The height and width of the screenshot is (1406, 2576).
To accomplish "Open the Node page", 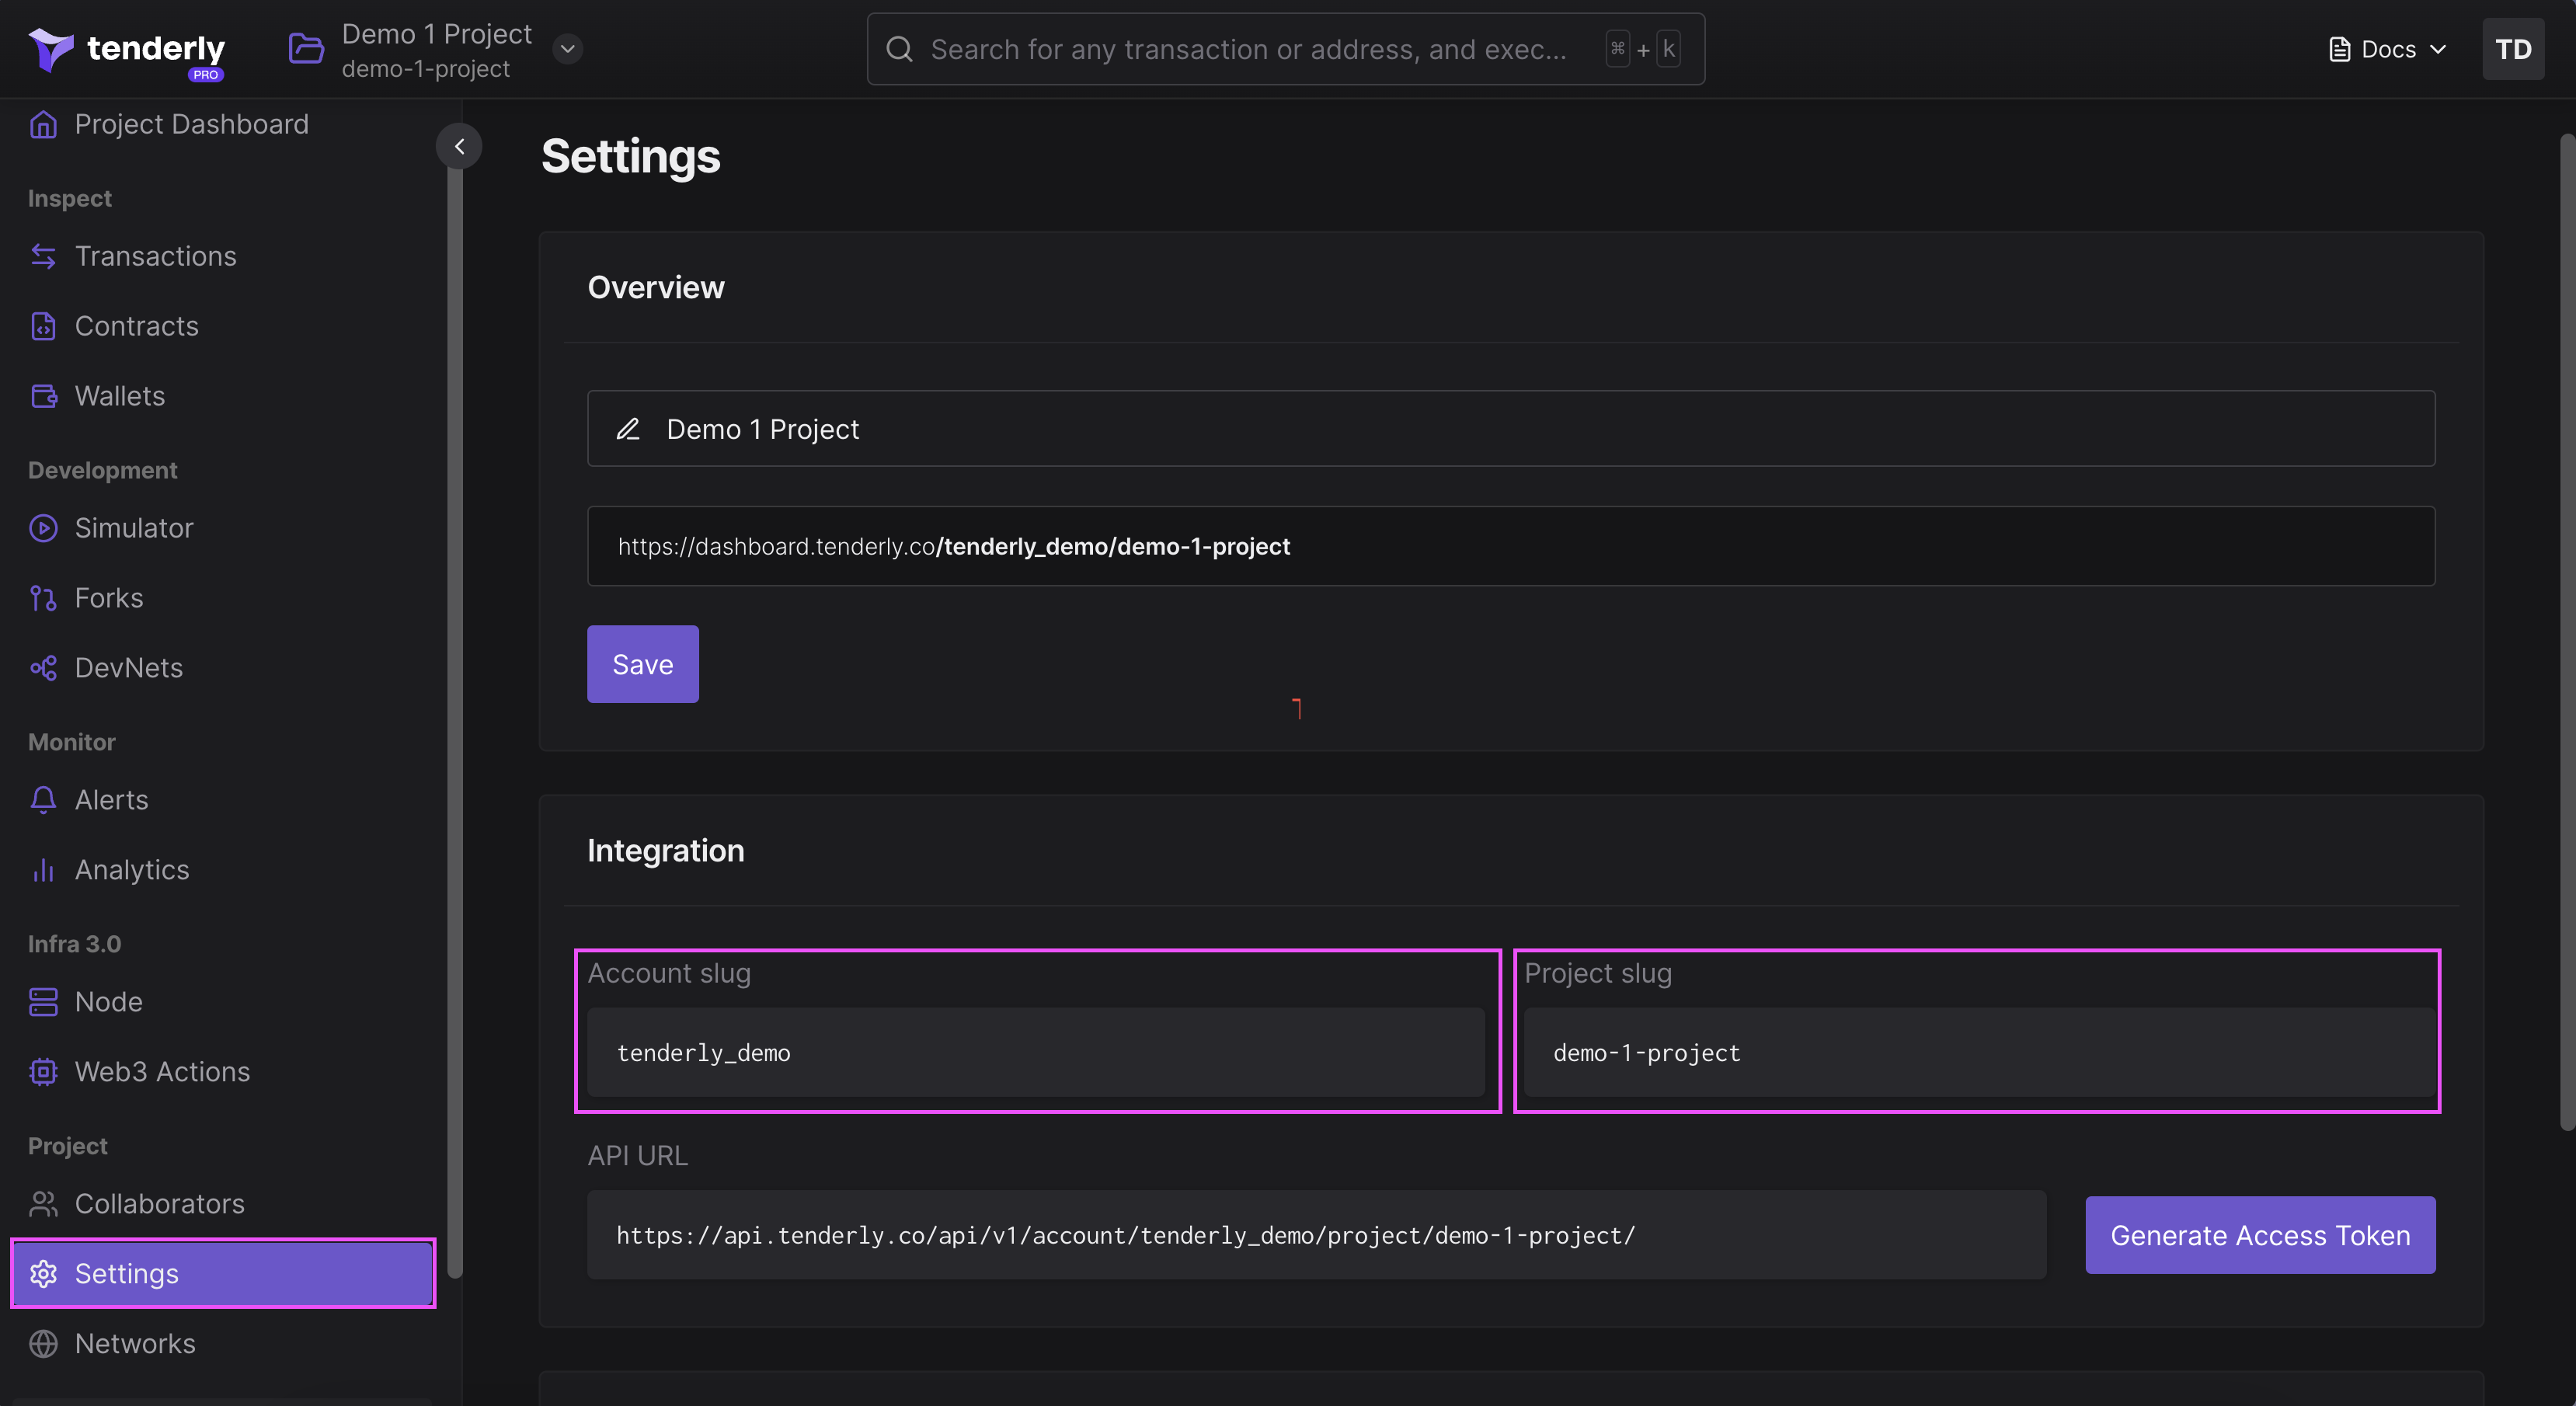I will click(108, 1002).
